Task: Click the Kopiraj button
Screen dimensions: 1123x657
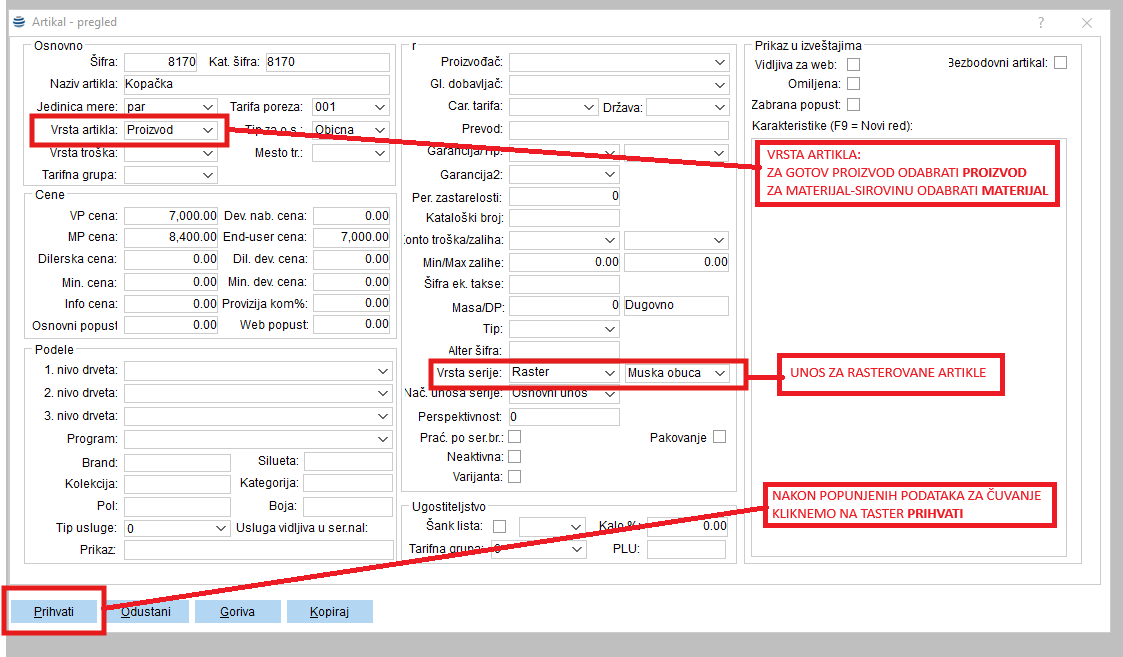Action: pos(329,611)
